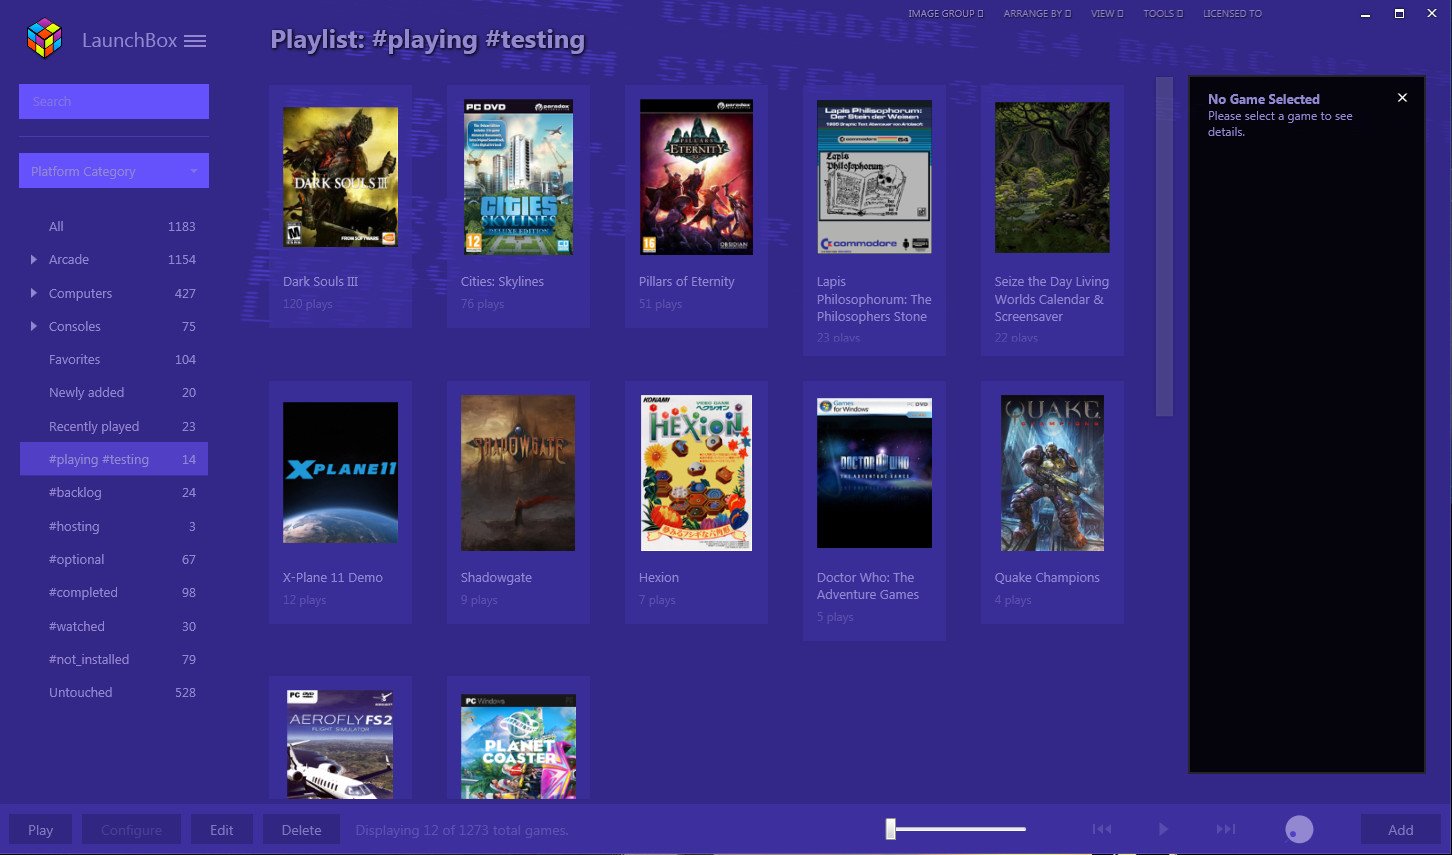The image size is (1452, 855).
Task: Click the 120 plays count text
Action: (x=308, y=304)
